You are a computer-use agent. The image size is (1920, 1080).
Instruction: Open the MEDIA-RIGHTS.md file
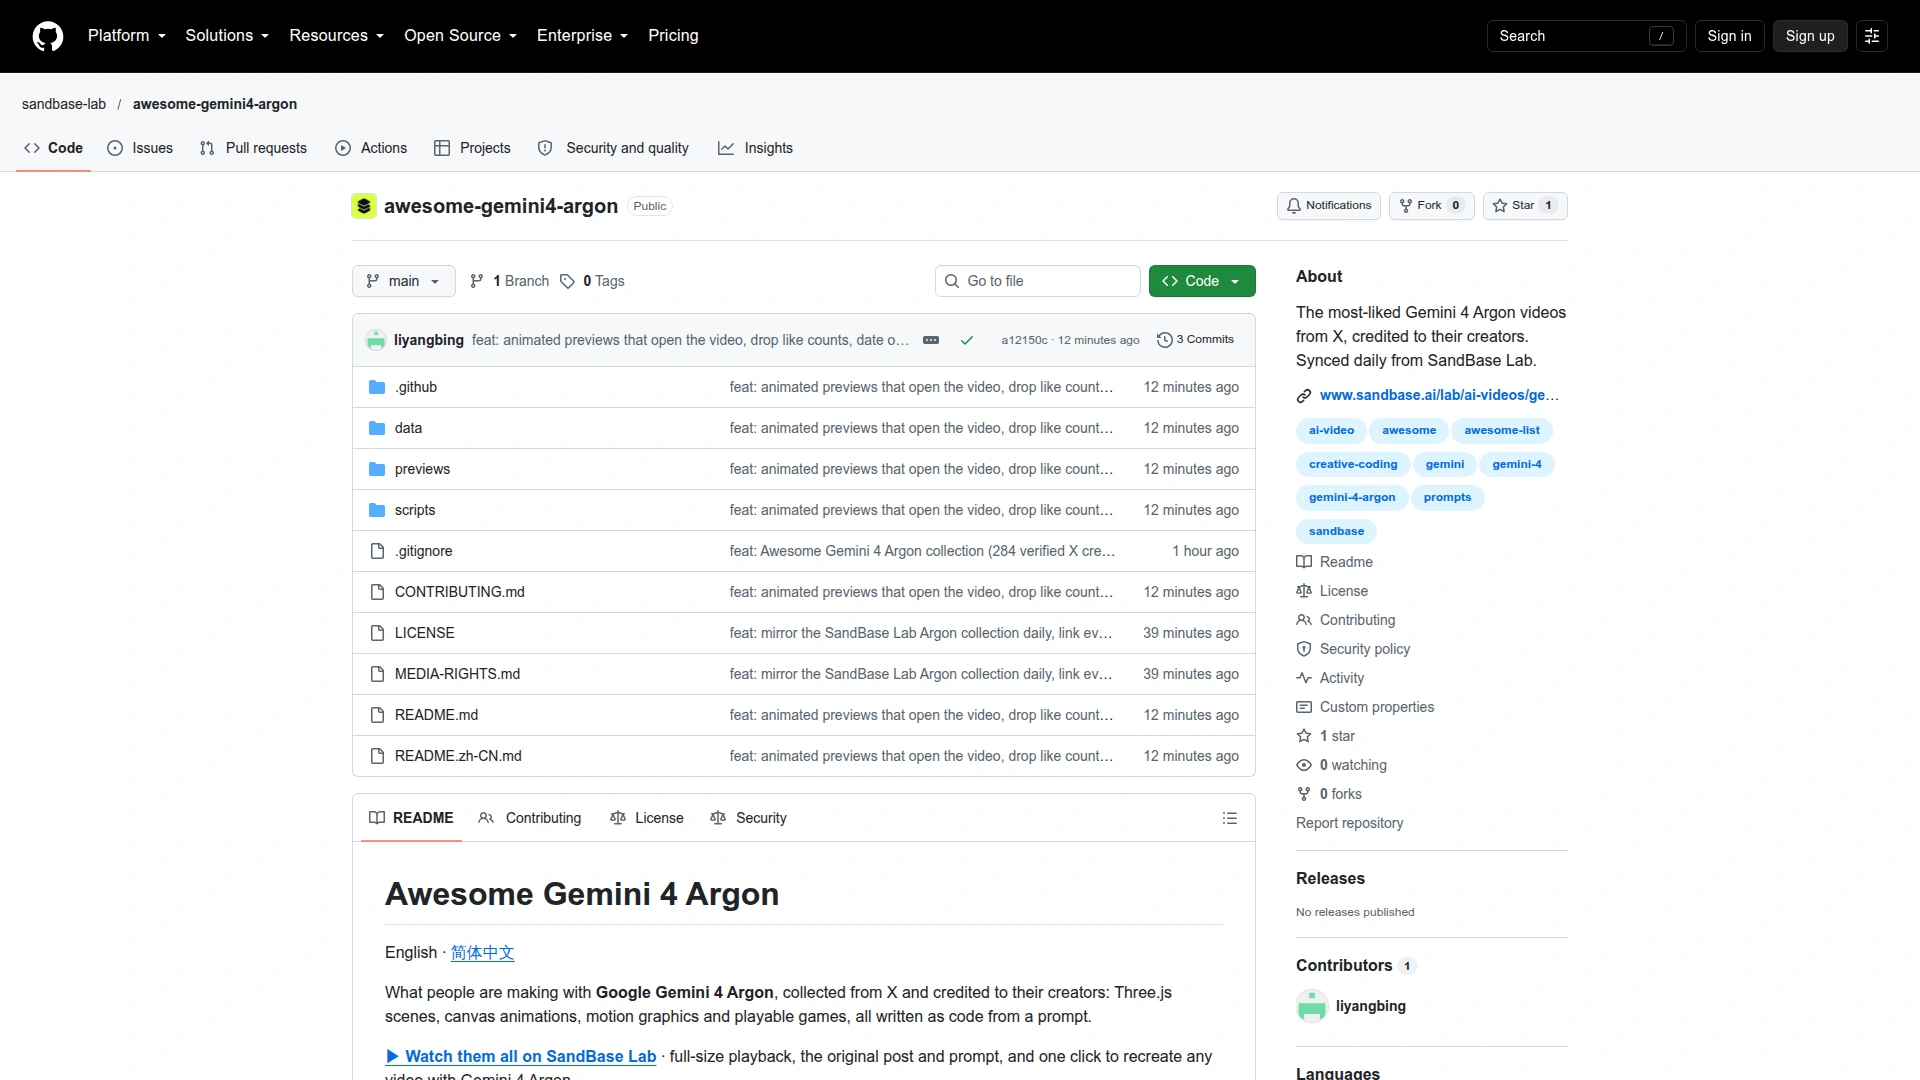tap(457, 674)
